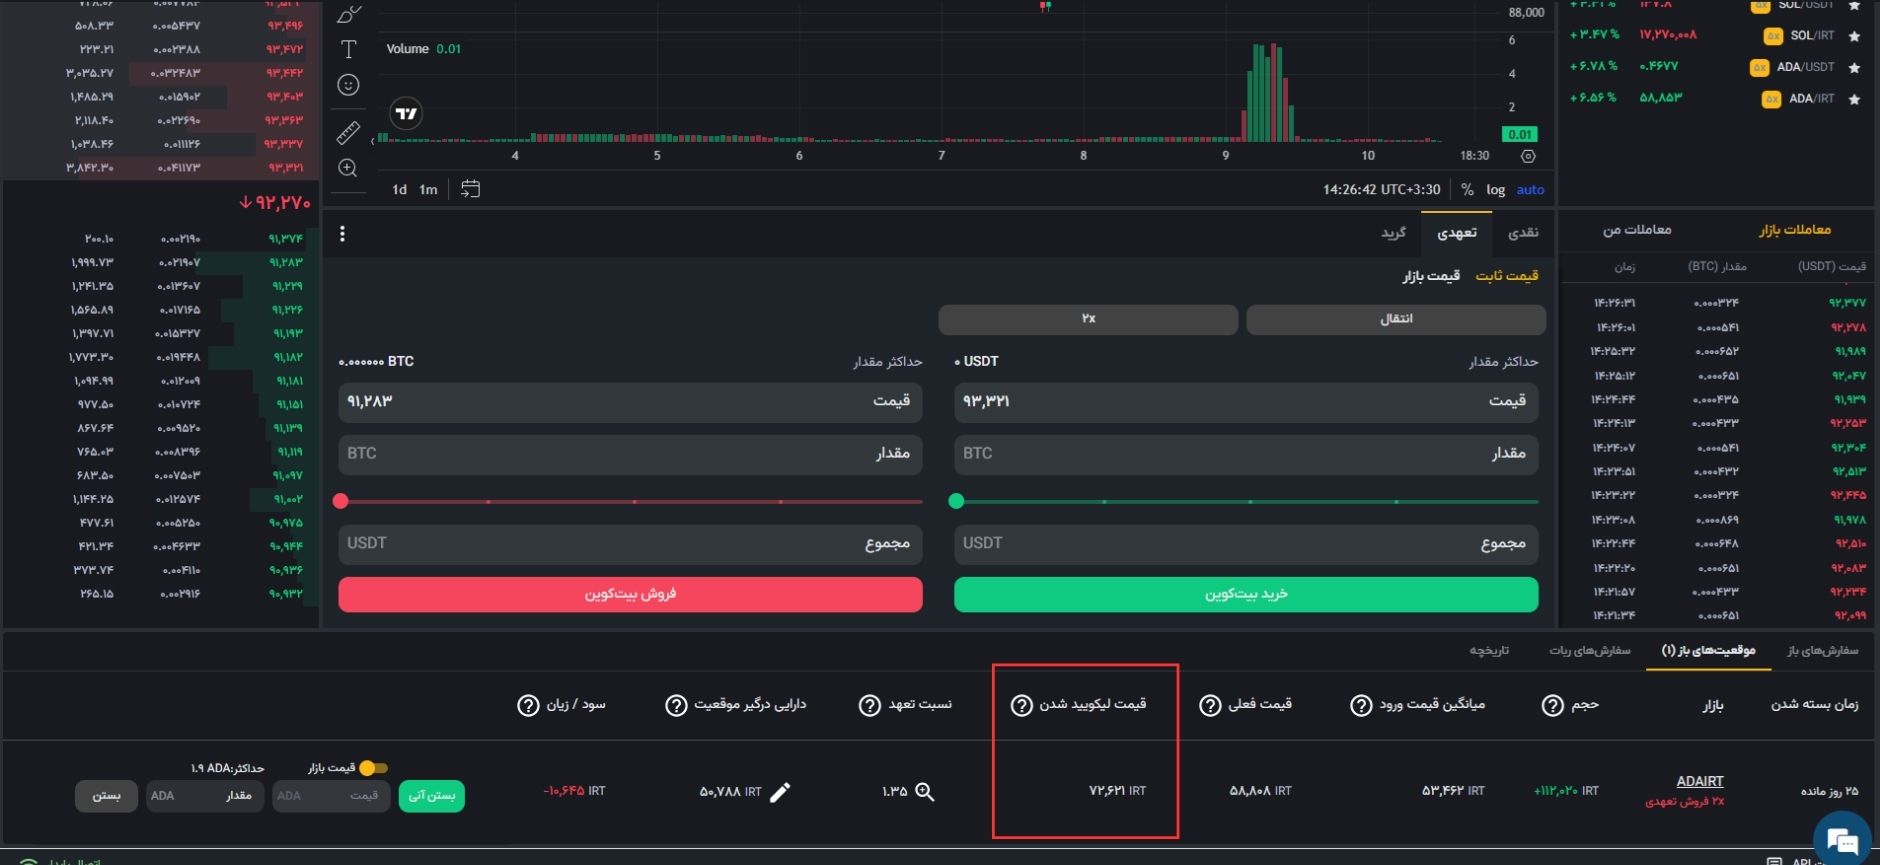The height and width of the screenshot is (865, 1880).
Task: Open the go-to-date calendar icon
Action: (470, 189)
